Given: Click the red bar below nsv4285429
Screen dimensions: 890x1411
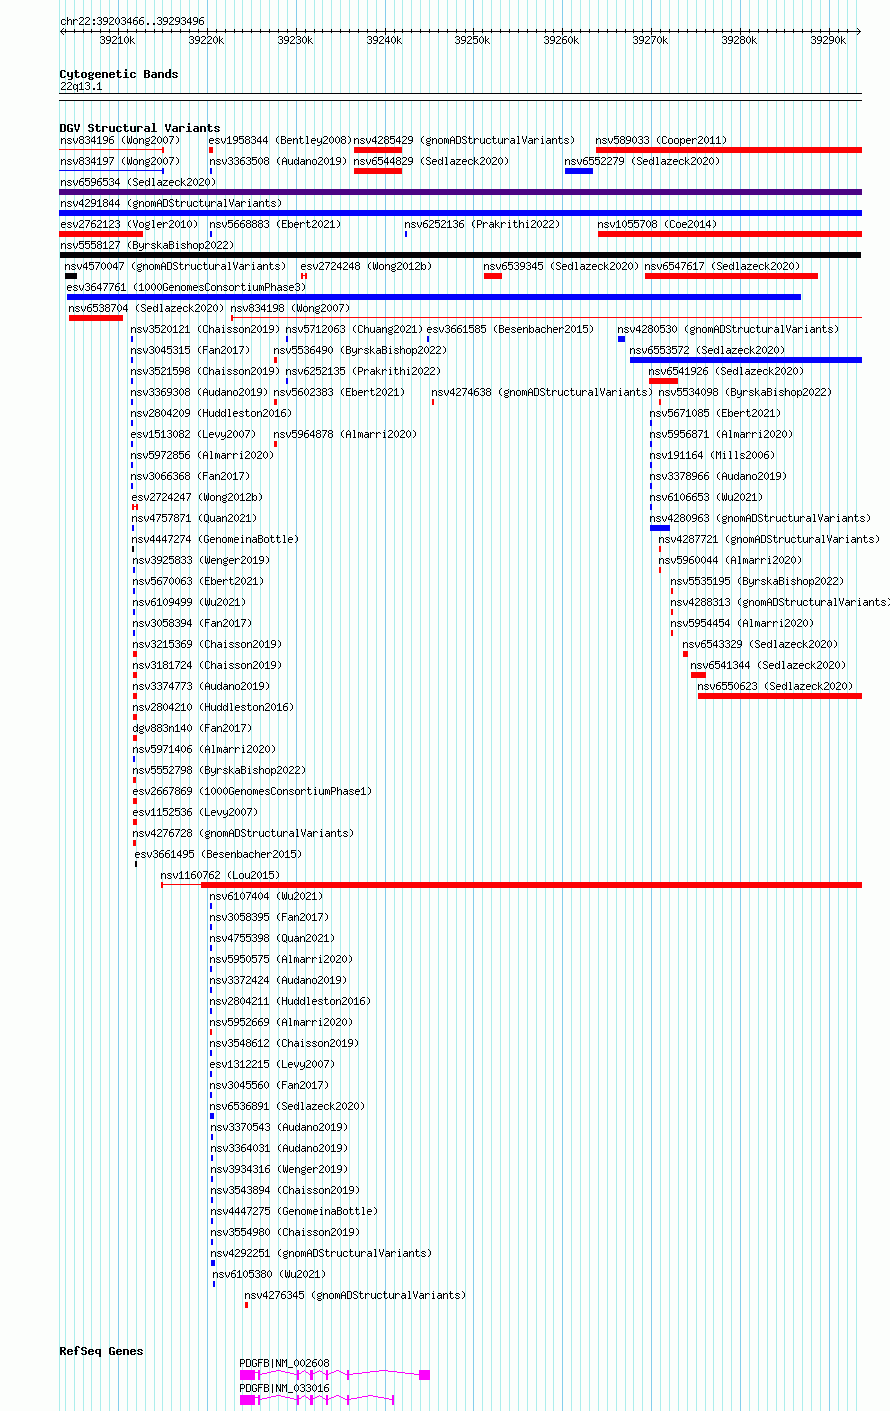Looking at the screenshot, I should pos(378,150).
